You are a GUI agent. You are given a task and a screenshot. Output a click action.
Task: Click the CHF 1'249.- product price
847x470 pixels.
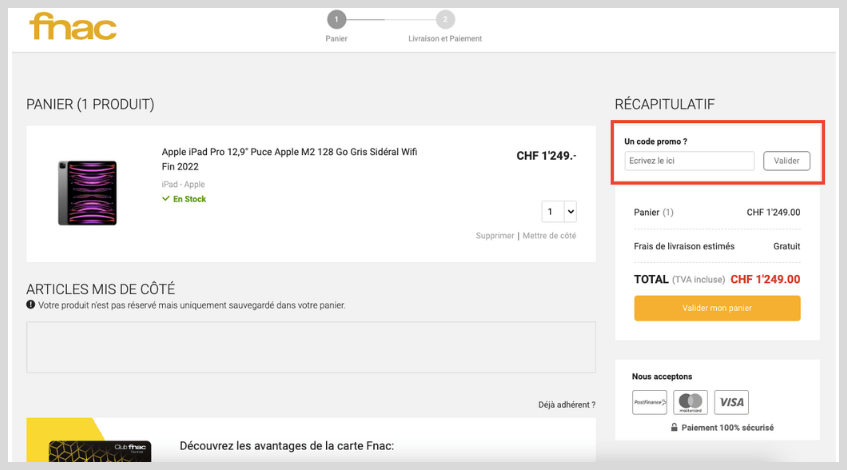pos(546,156)
